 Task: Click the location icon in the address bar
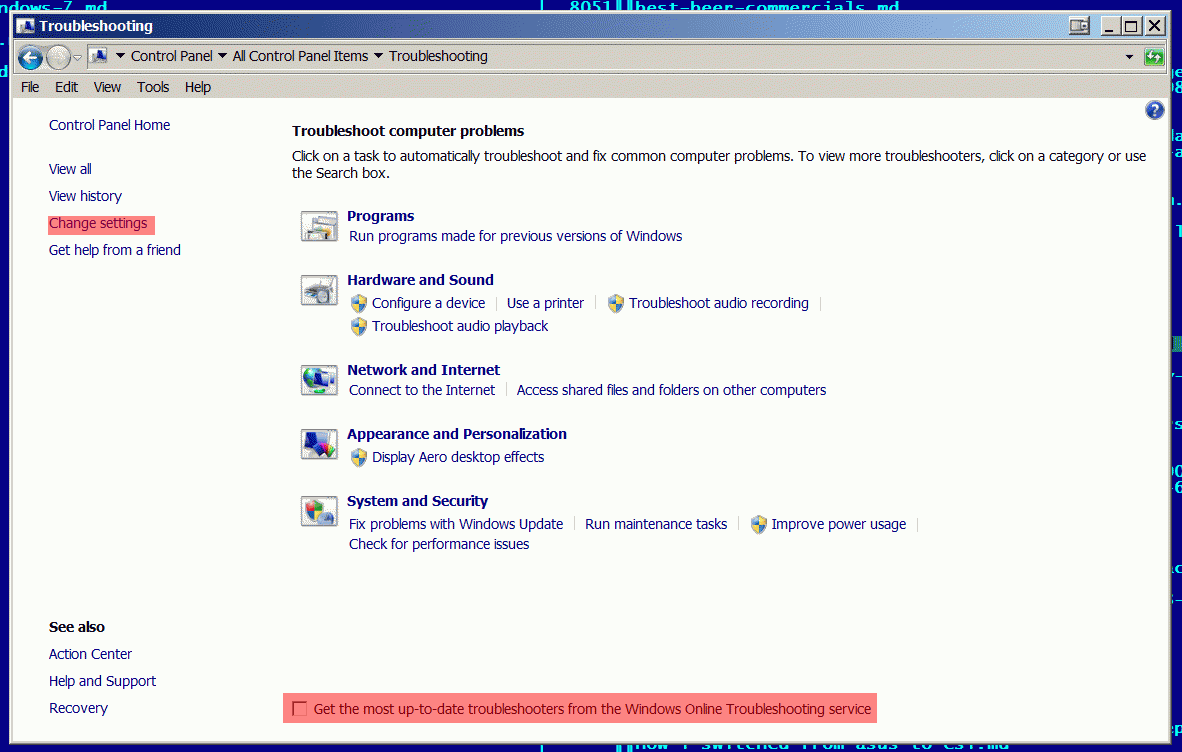click(98, 56)
